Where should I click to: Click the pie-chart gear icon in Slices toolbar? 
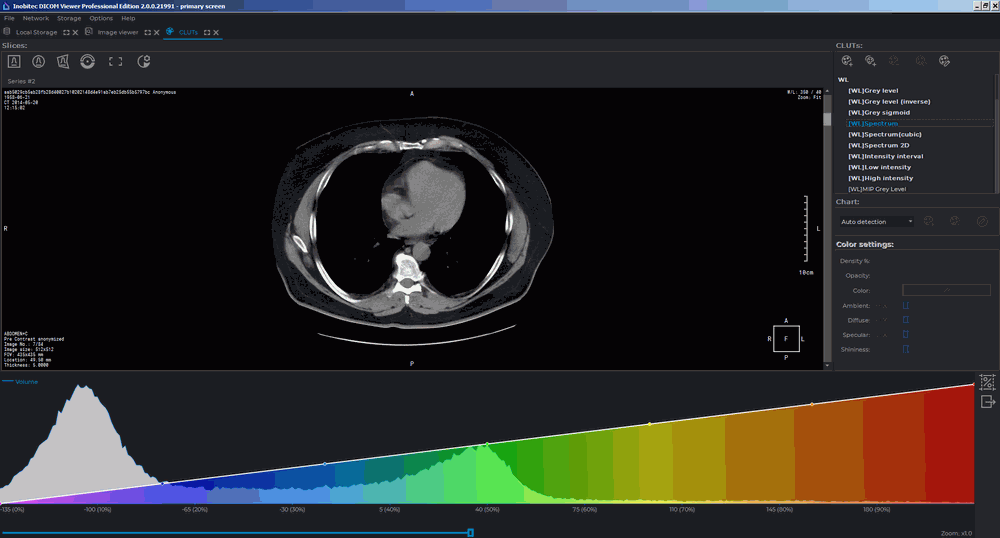(144, 62)
